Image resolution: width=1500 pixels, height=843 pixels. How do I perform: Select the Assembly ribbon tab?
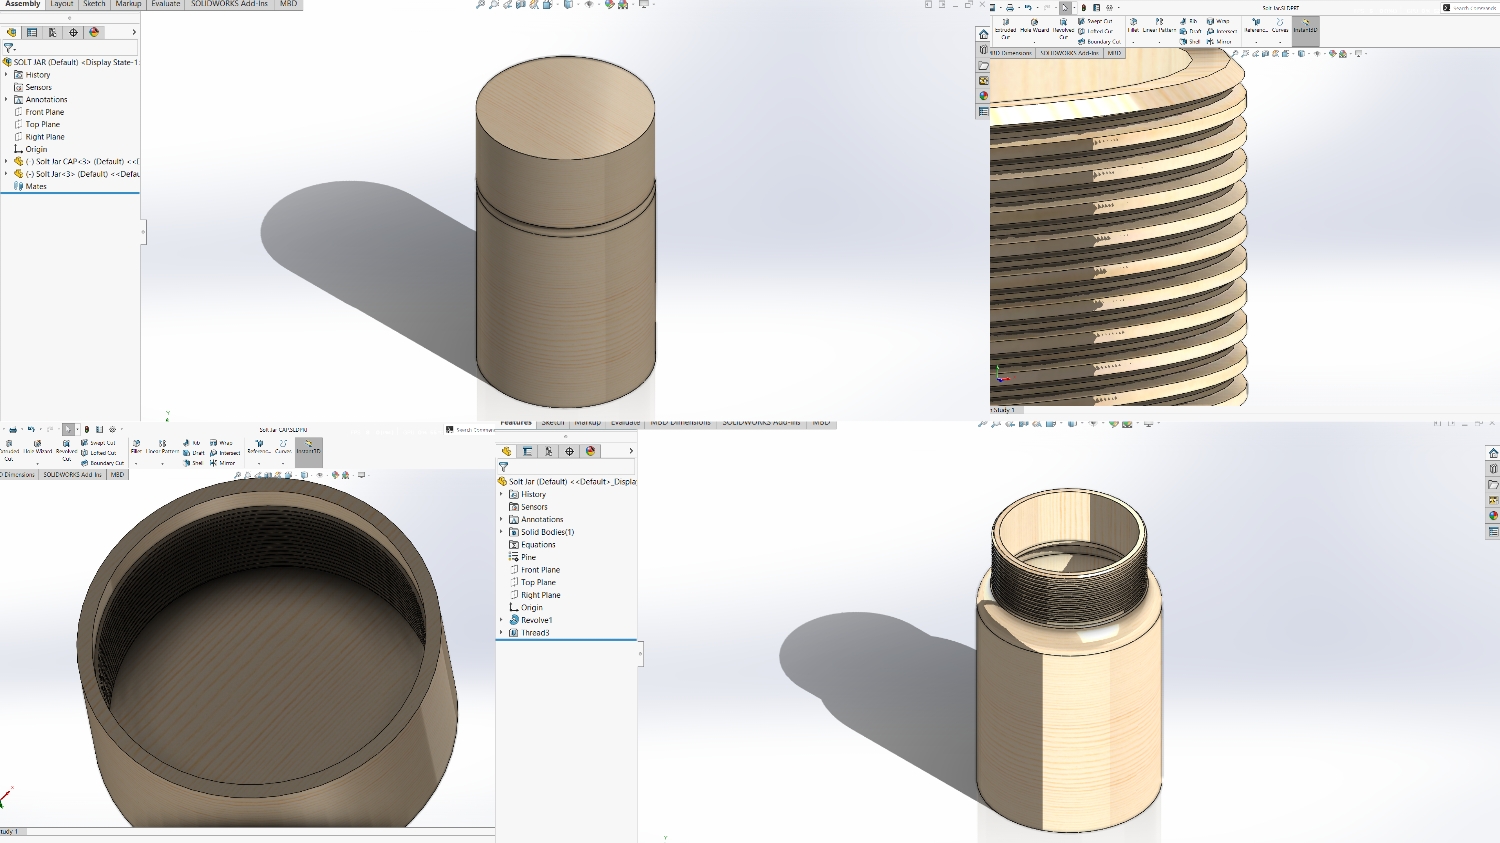(23, 4)
